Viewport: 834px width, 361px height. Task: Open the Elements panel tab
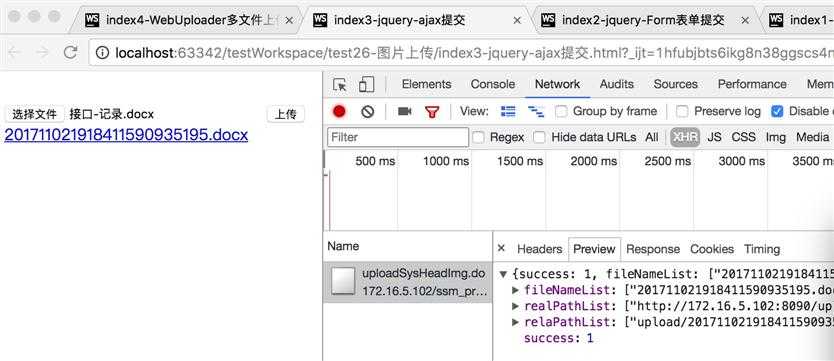(426, 84)
